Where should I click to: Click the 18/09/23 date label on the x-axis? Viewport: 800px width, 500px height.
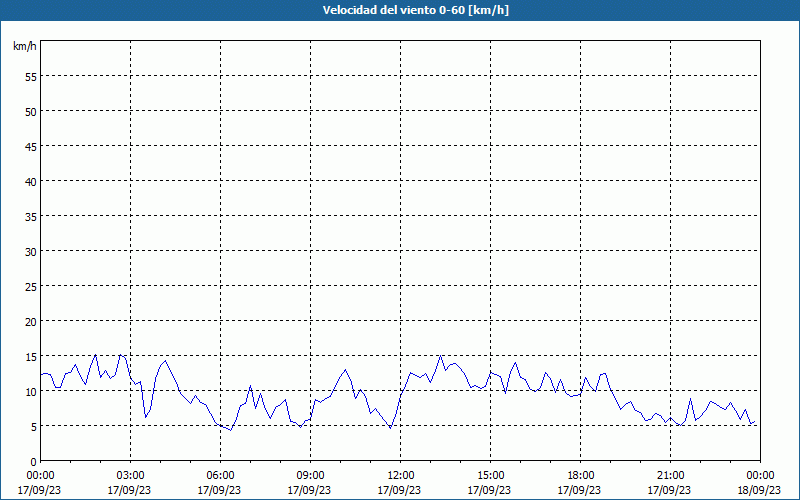pyautogui.click(x=760, y=490)
